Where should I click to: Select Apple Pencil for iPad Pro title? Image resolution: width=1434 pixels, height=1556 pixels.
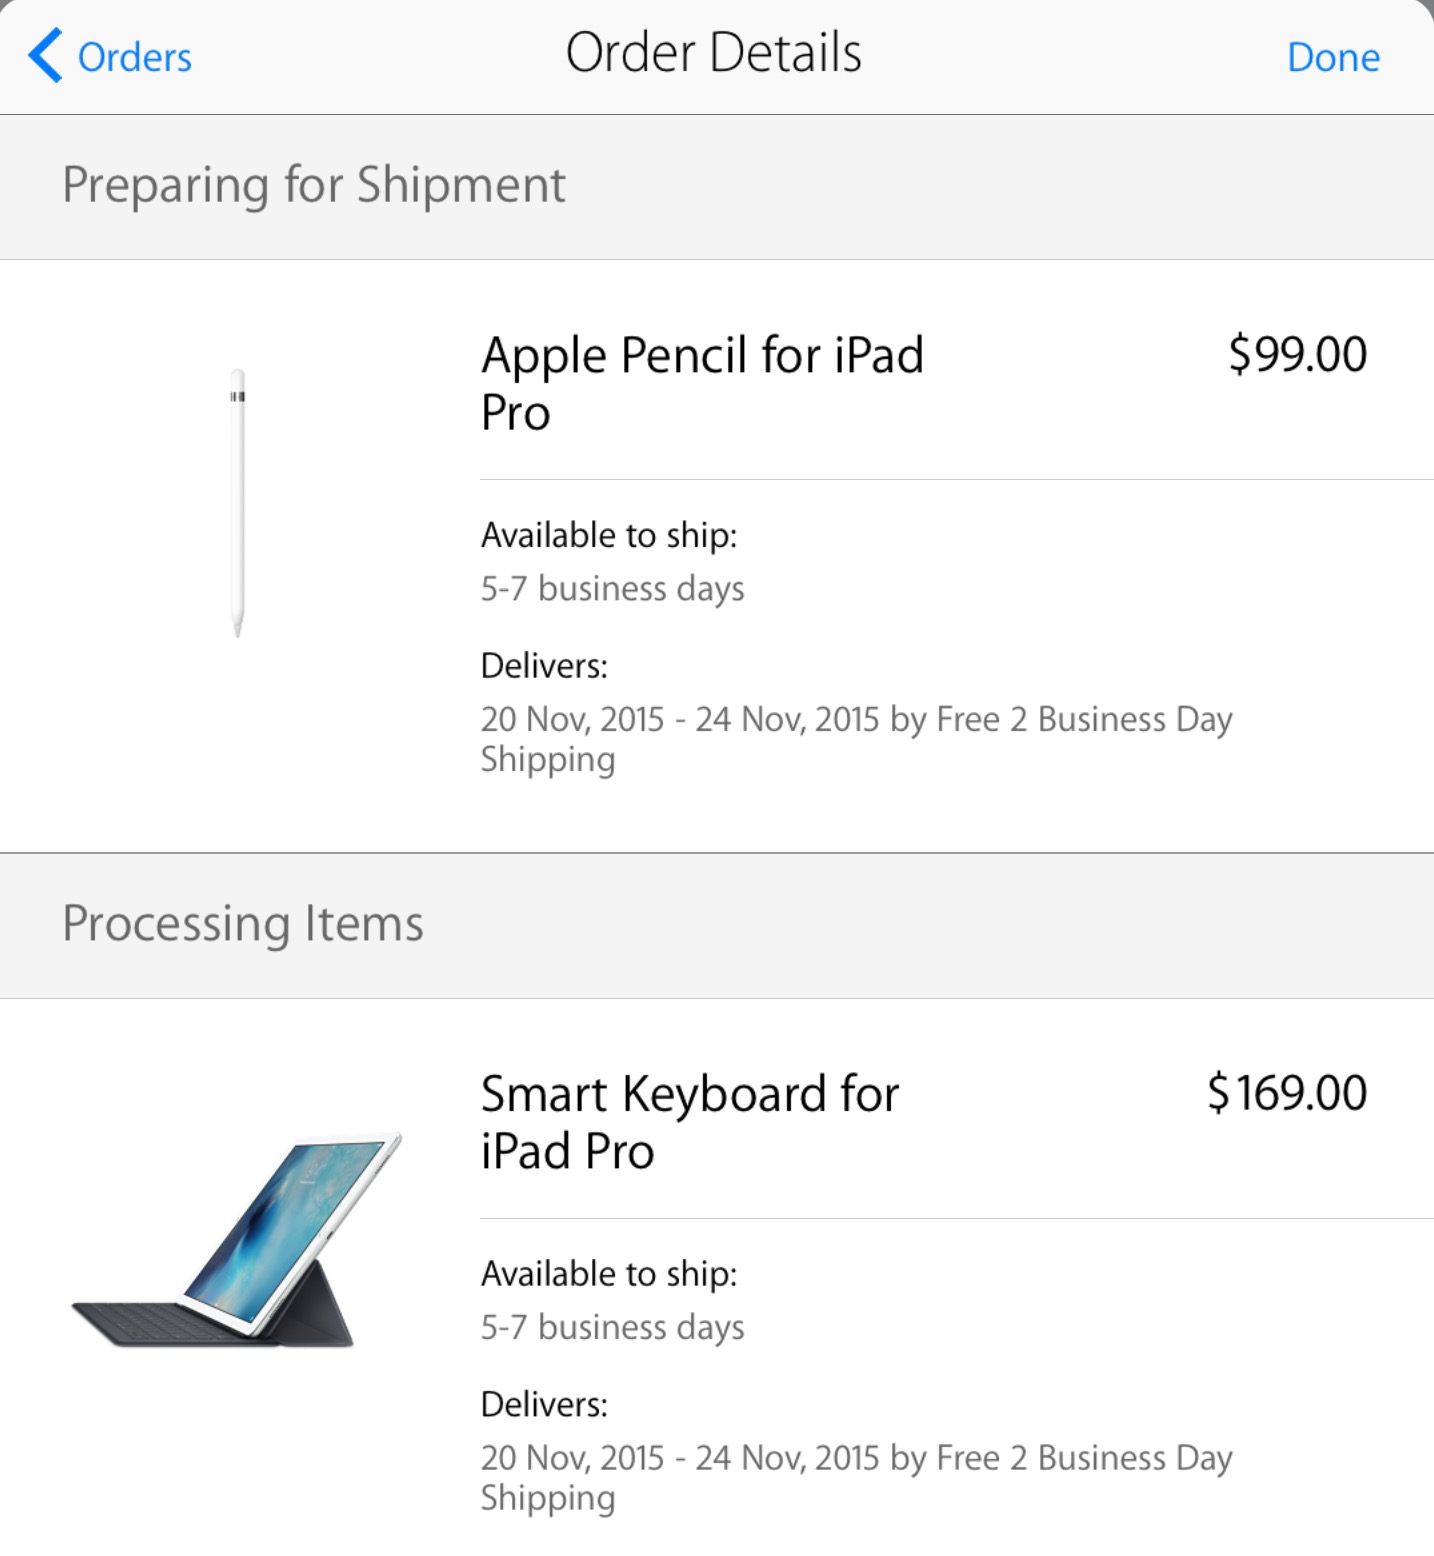[x=702, y=384]
